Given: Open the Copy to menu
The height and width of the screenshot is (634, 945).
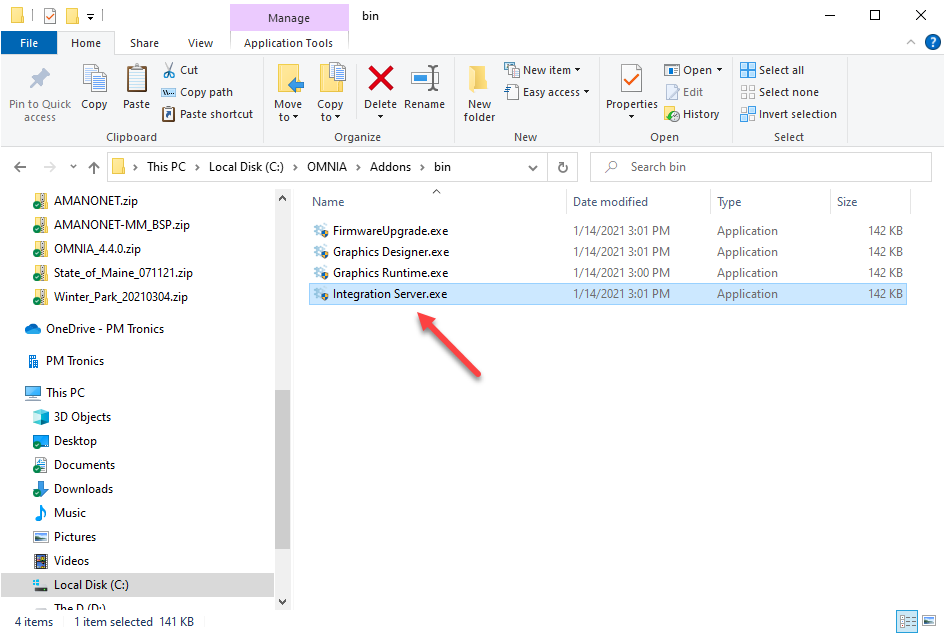Looking at the screenshot, I should (330, 93).
